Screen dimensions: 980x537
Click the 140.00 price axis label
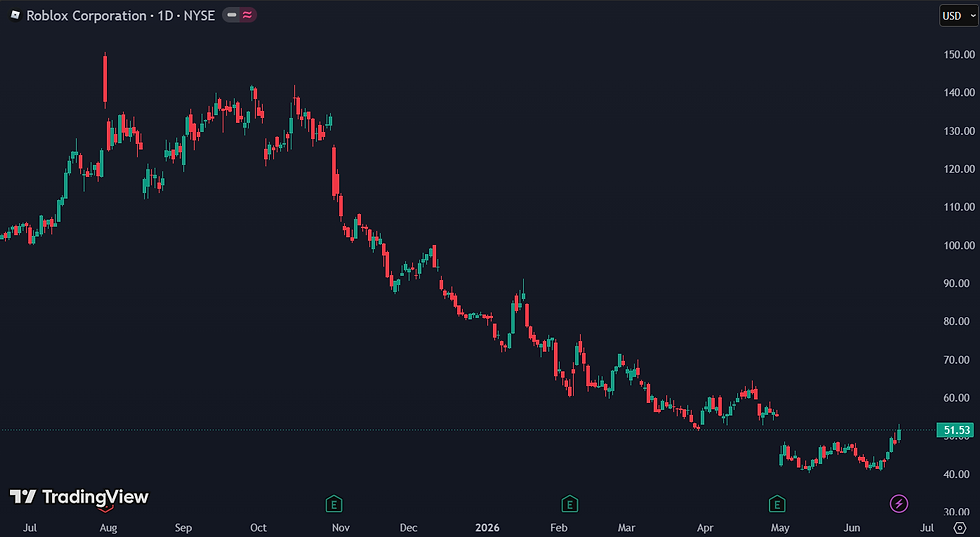959,93
